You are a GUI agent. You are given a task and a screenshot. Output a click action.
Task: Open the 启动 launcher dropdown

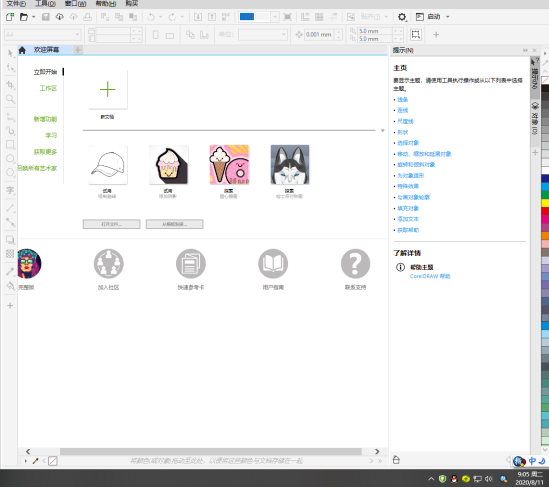point(447,17)
